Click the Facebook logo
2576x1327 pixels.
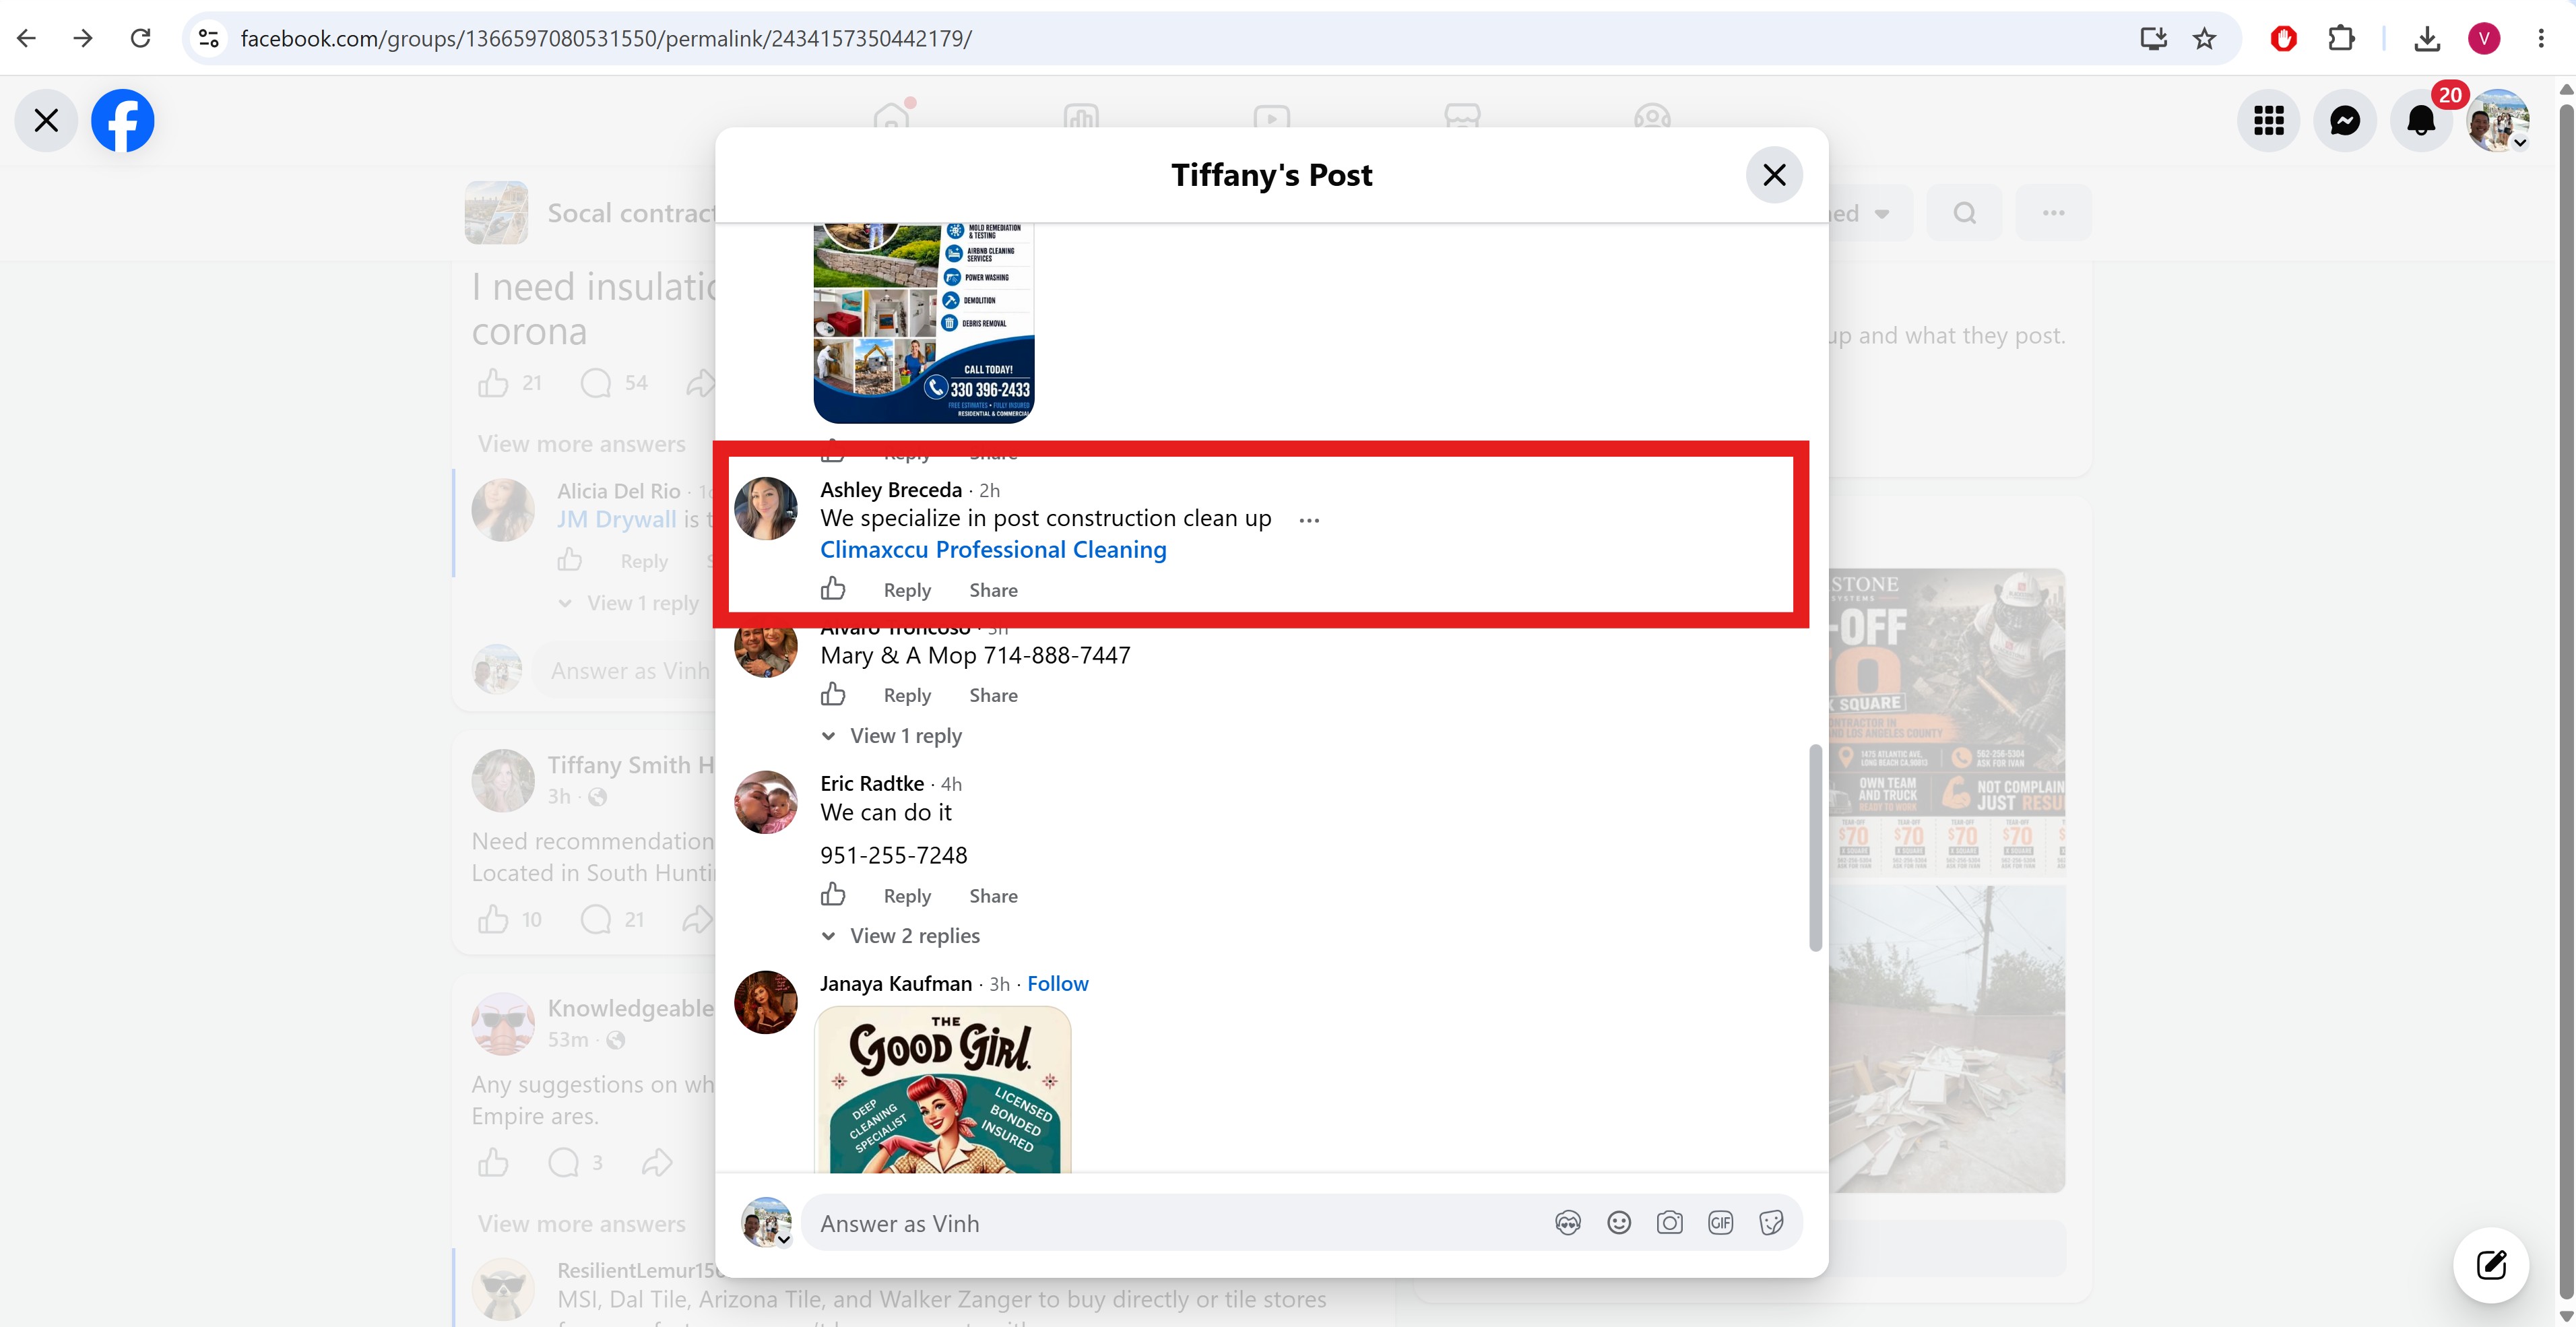(123, 121)
